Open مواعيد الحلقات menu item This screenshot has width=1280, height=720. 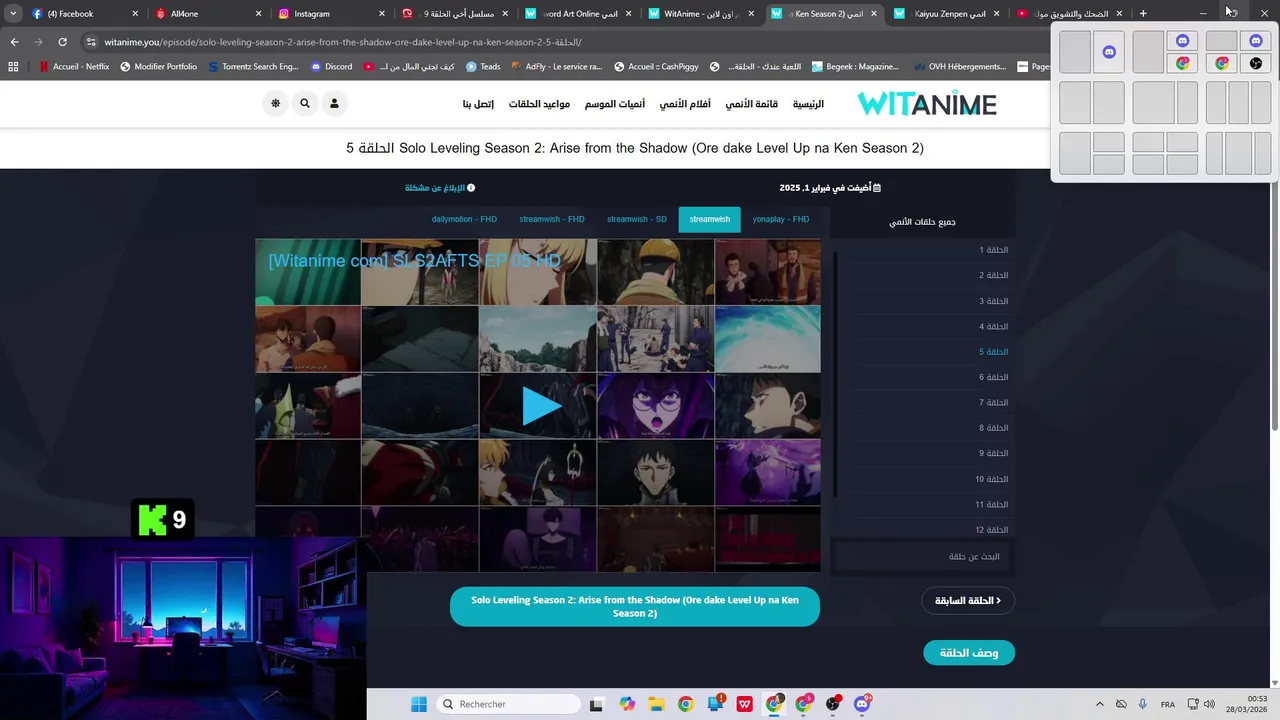[539, 104]
